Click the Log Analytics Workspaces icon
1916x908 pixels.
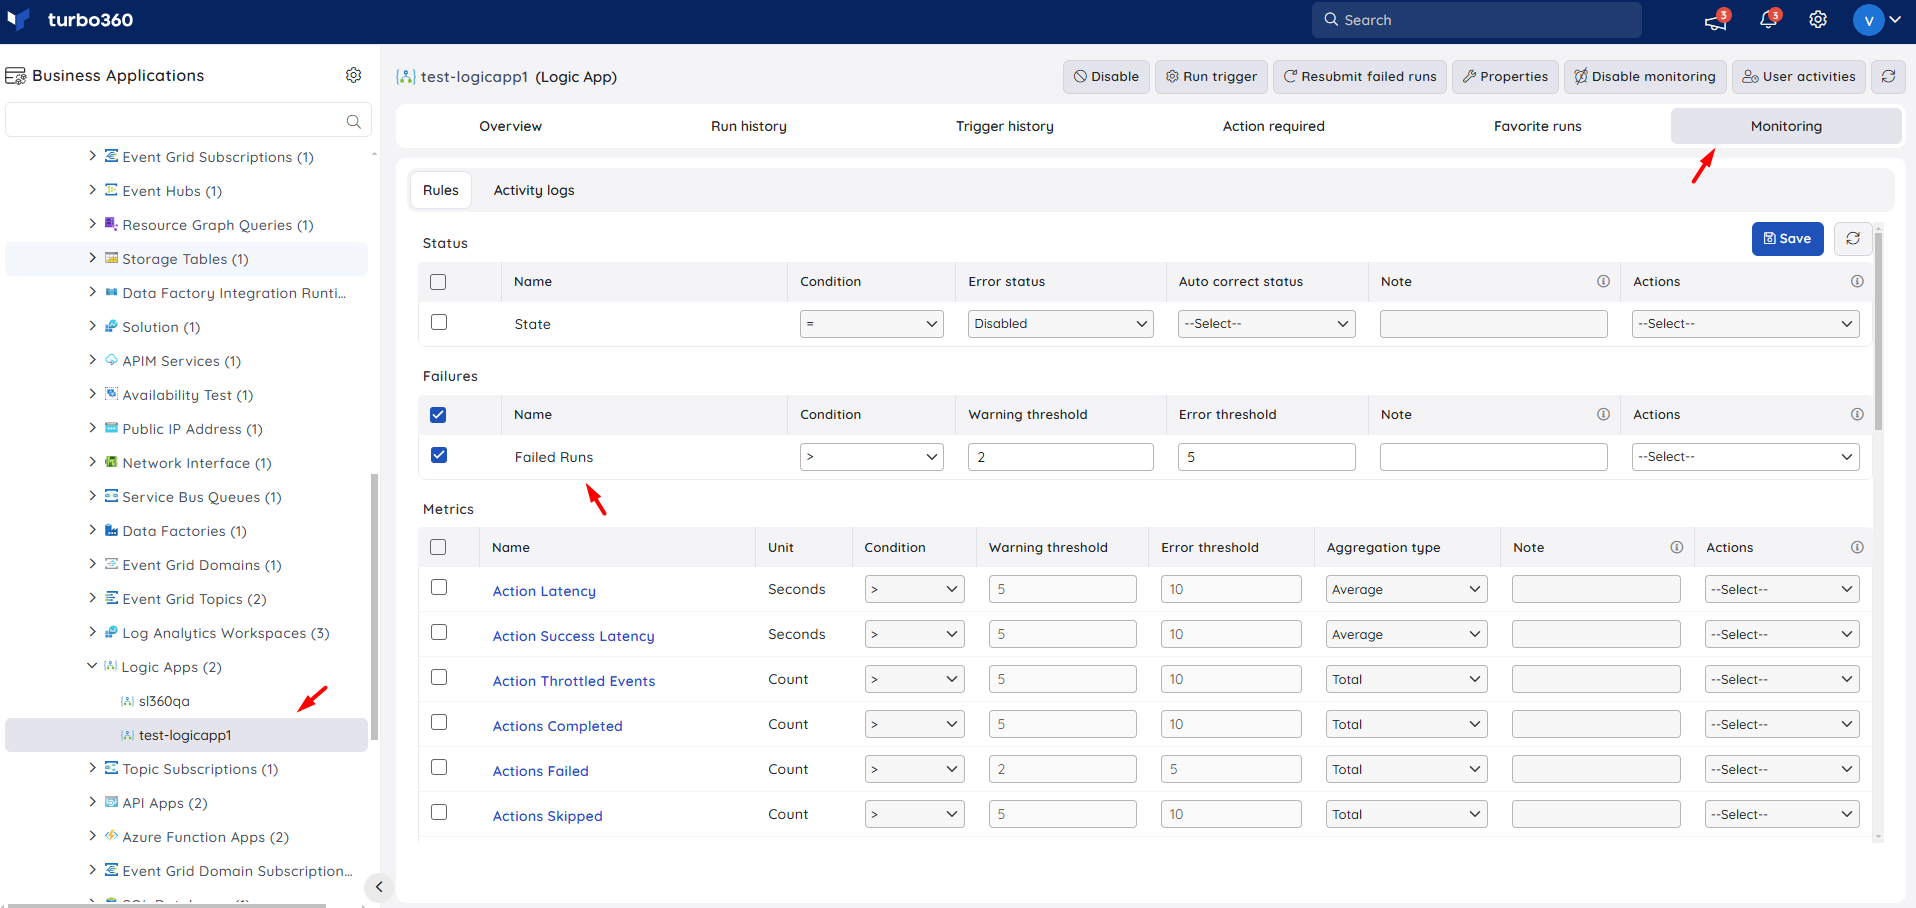pyautogui.click(x=111, y=632)
